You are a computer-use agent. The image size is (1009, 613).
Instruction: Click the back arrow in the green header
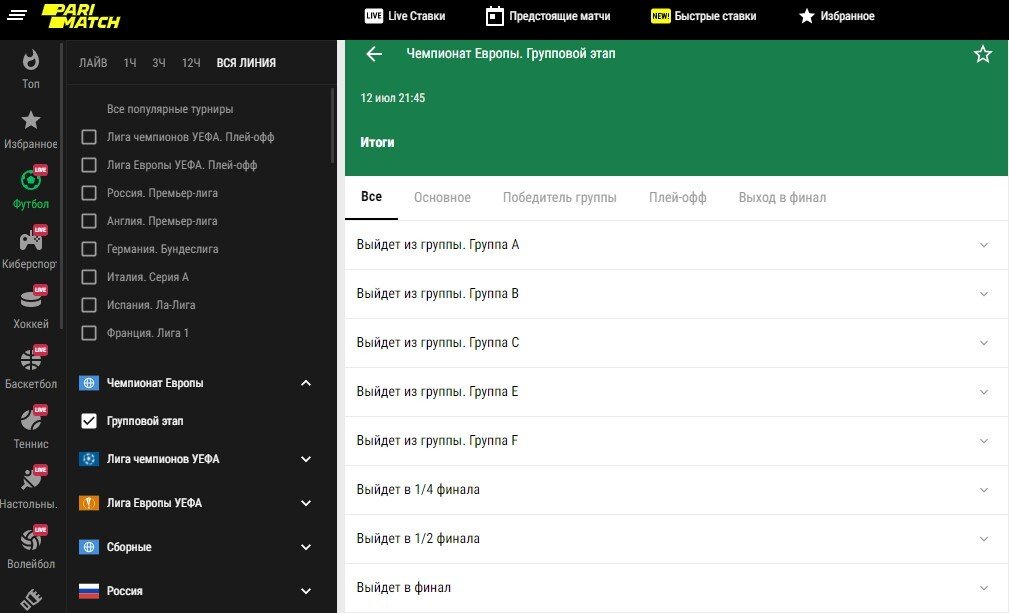(374, 54)
